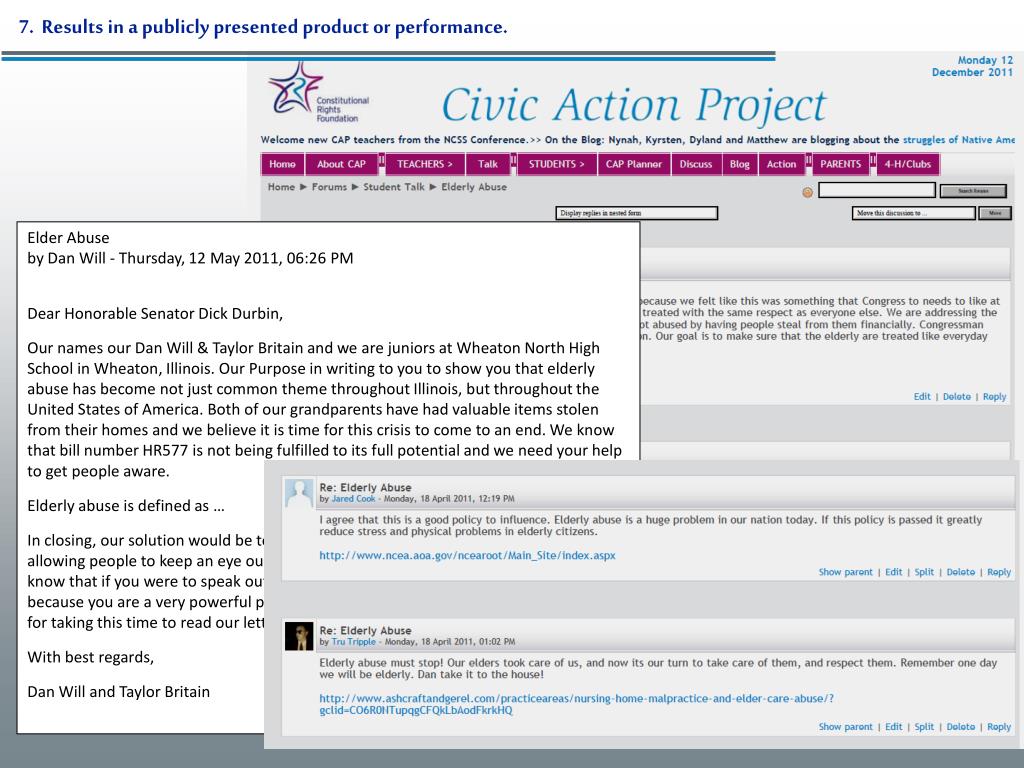The image size is (1024, 768).
Task: Show parent of Jared Cook's reply
Action: [x=845, y=572]
